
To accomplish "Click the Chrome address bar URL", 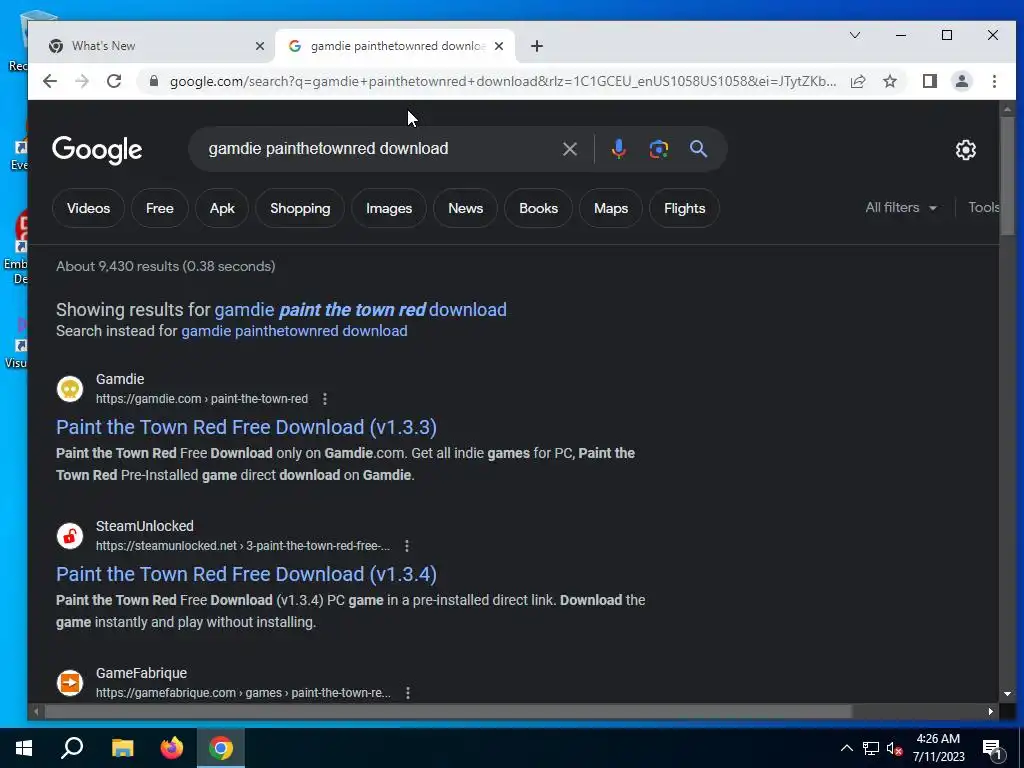I will 503,81.
